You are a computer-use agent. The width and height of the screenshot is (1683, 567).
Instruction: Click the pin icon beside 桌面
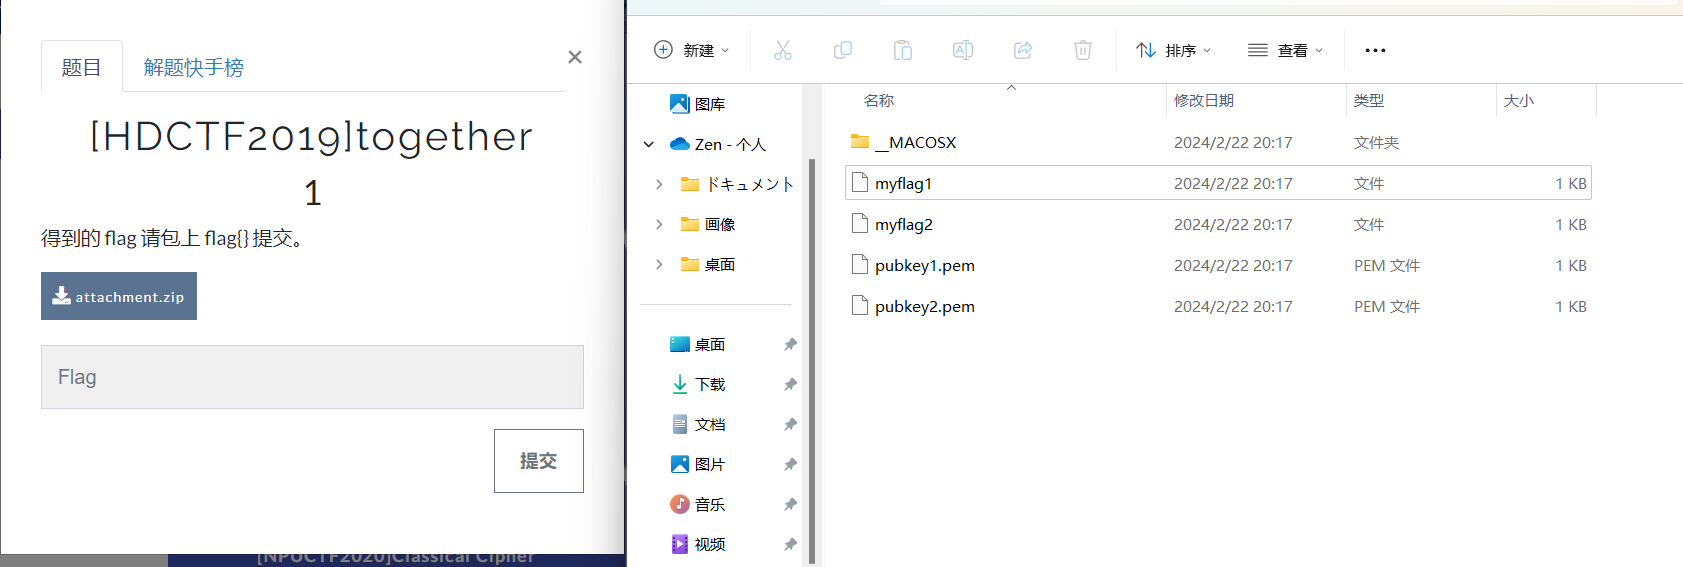tap(790, 344)
